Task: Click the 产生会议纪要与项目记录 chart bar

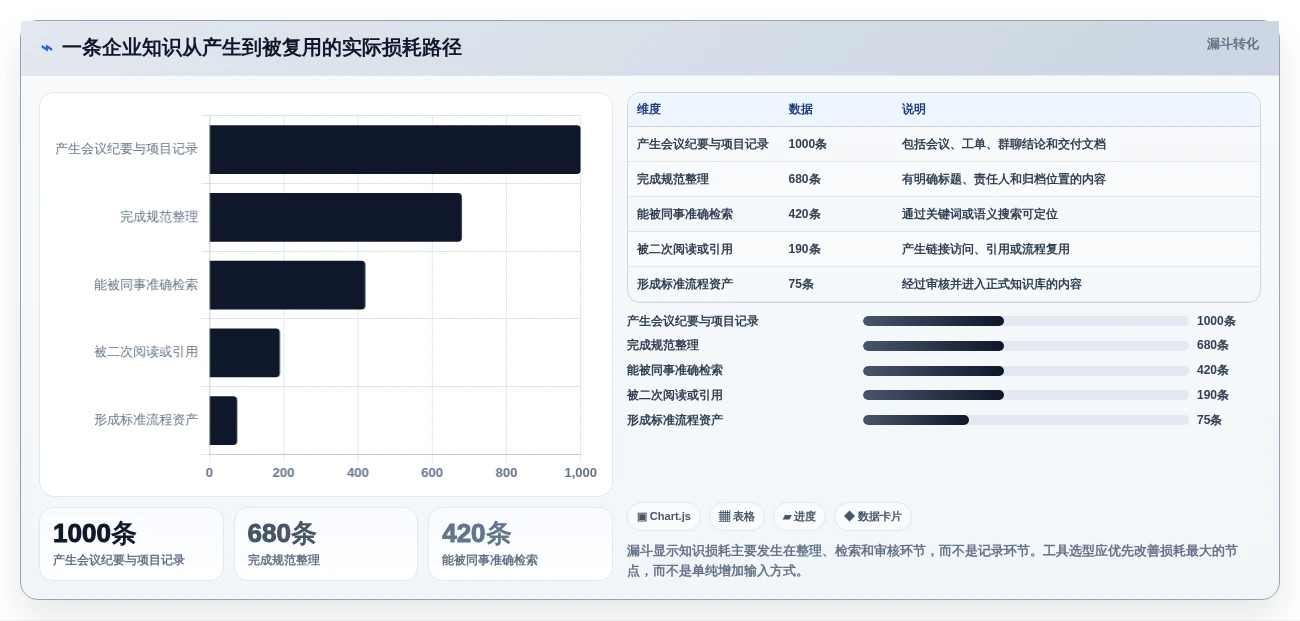Action: 395,149
